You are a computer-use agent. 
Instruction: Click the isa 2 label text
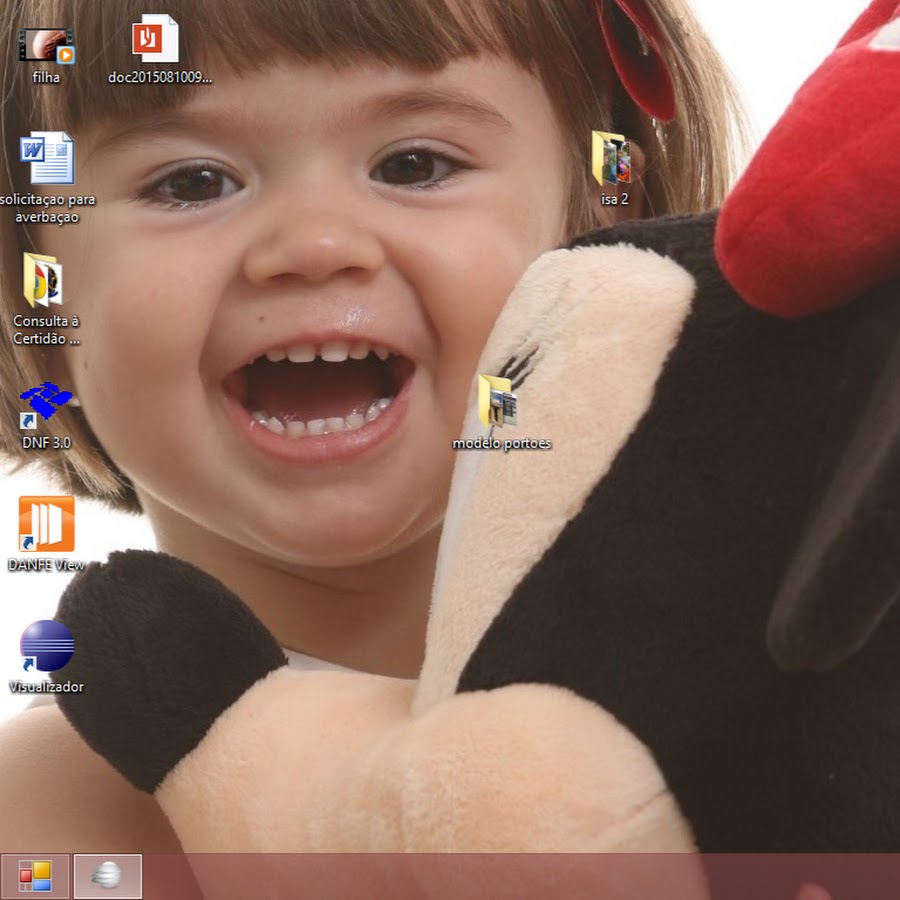coord(615,199)
